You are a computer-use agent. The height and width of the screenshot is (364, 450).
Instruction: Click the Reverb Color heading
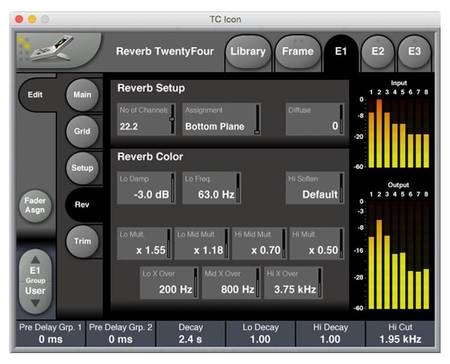150,157
